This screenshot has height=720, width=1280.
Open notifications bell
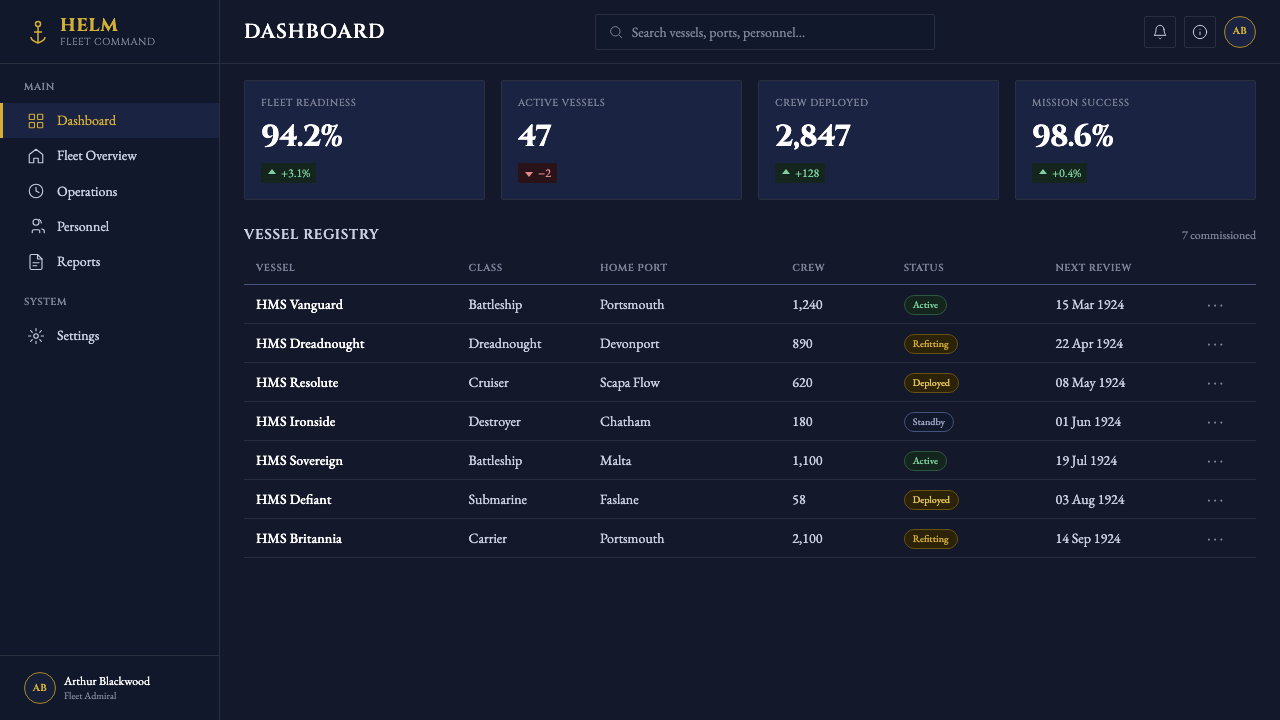(1160, 32)
